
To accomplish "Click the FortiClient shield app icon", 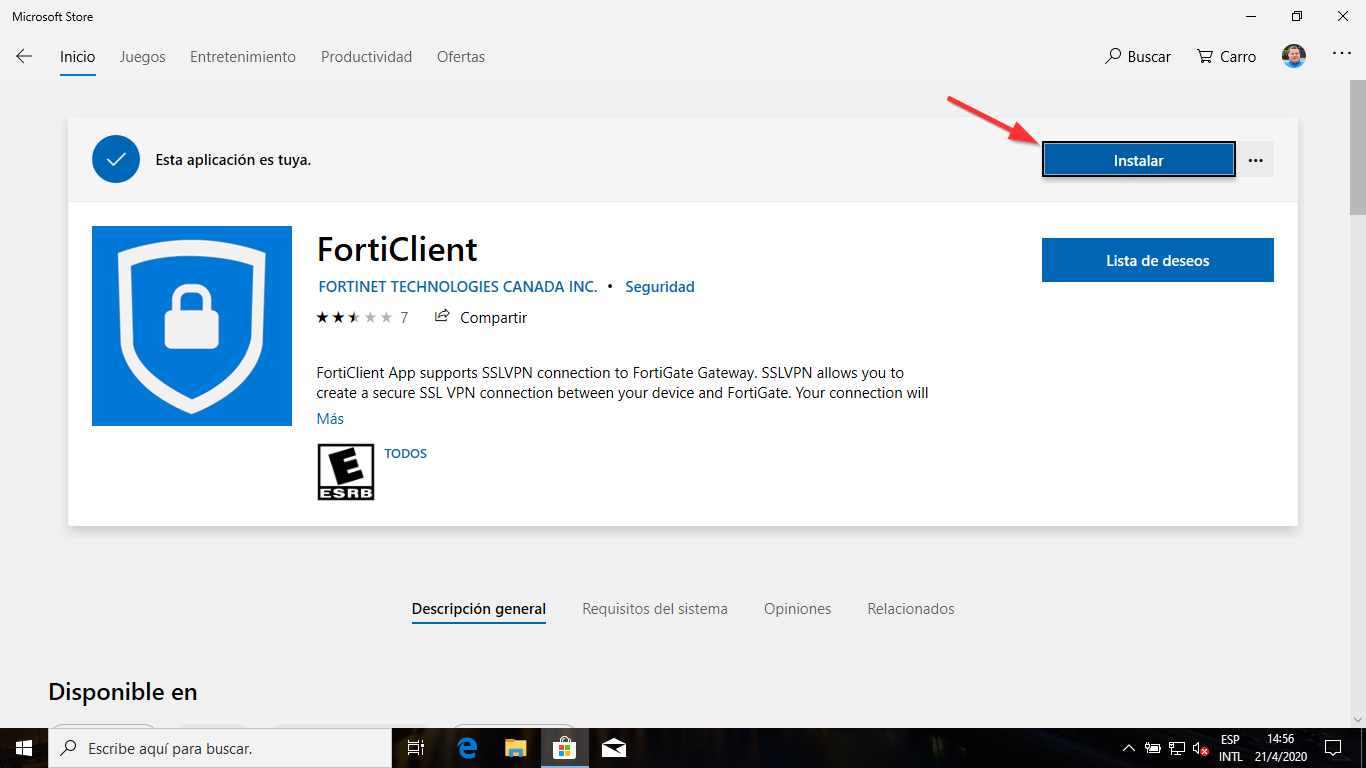I will pyautogui.click(x=191, y=326).
